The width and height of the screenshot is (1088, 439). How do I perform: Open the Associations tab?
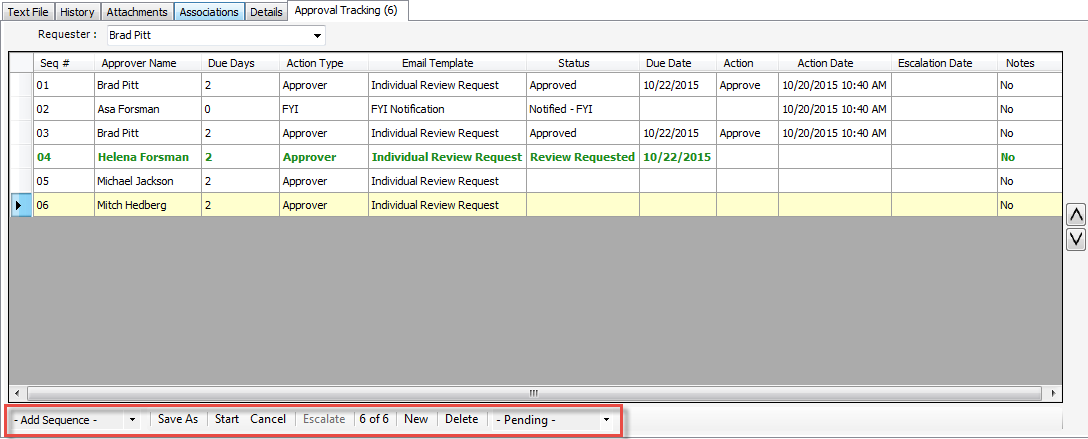point(209,12)
